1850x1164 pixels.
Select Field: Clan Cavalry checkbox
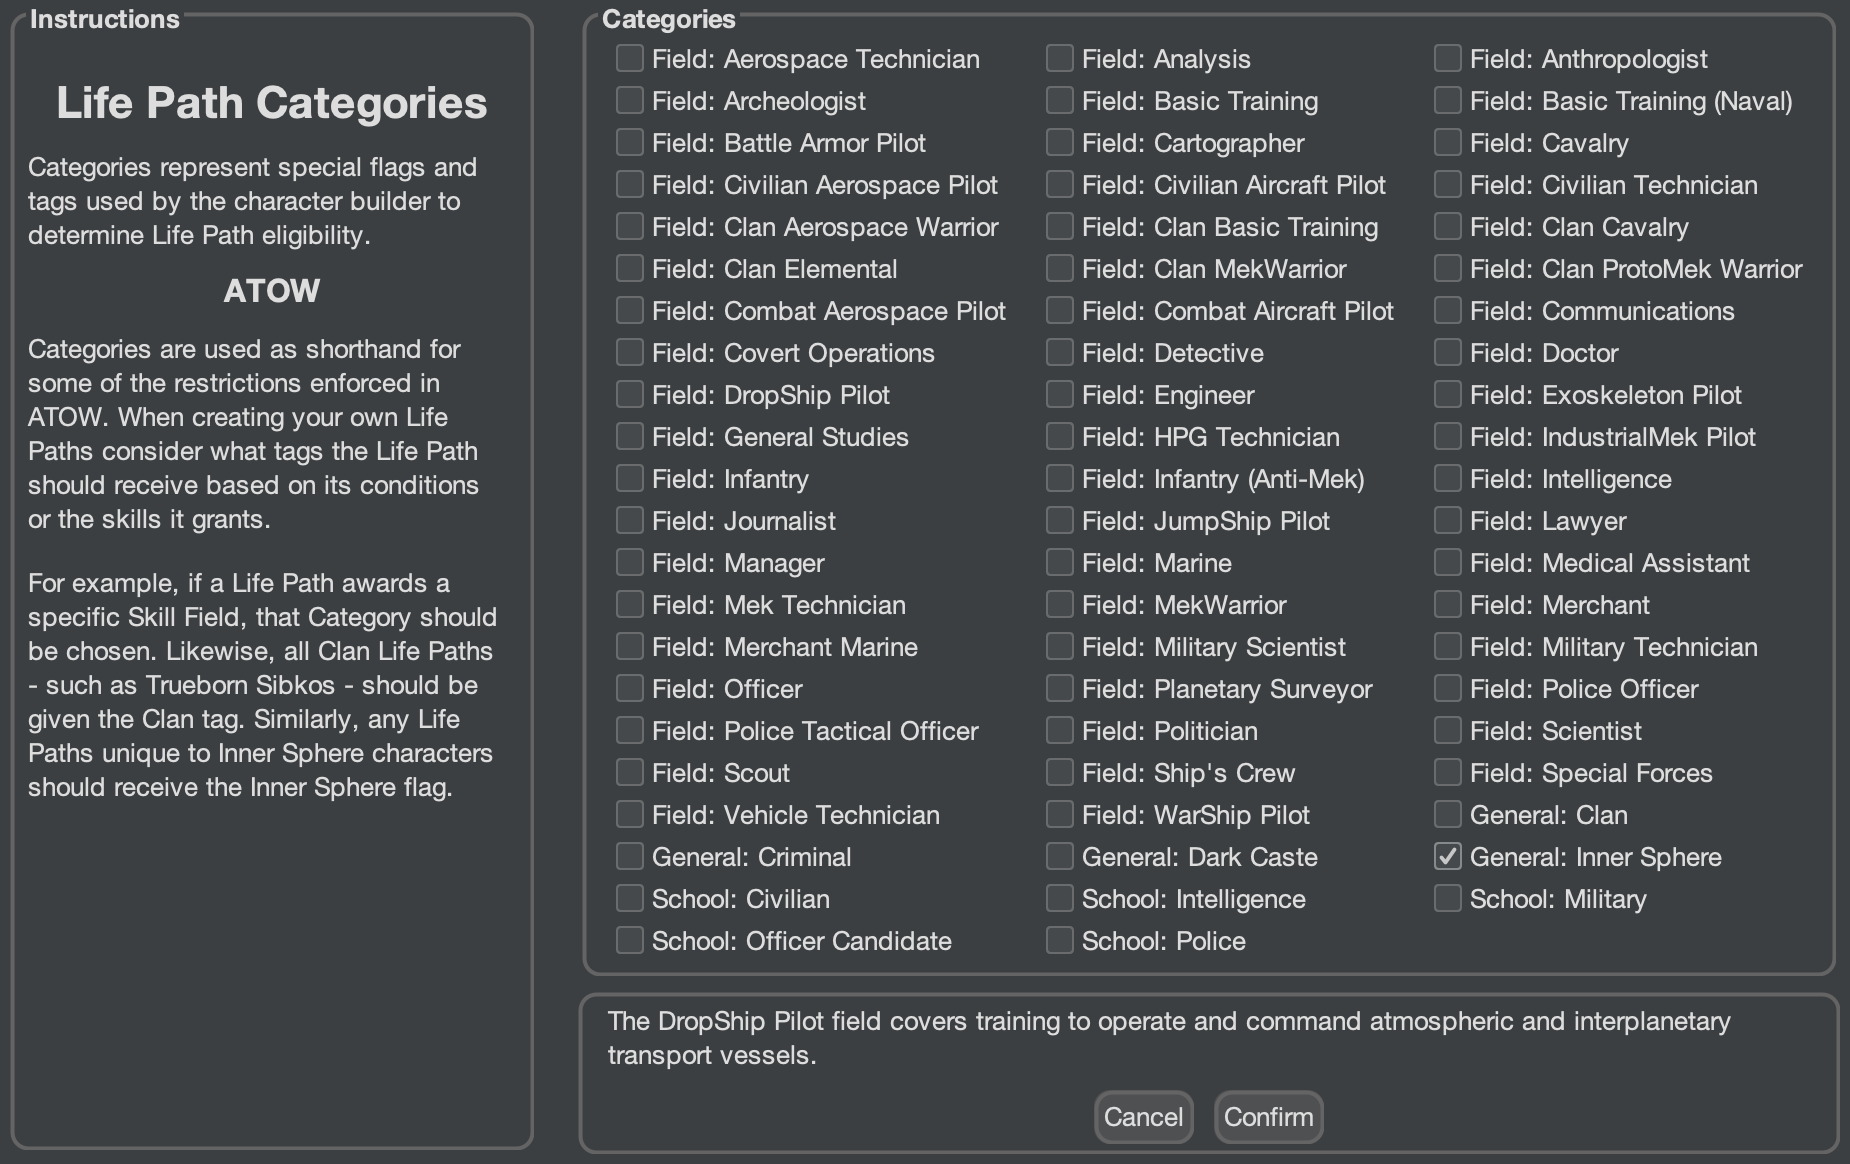(1448, 227)
